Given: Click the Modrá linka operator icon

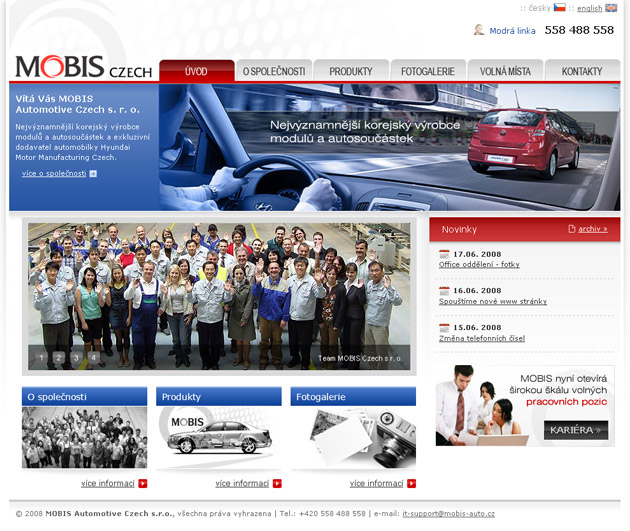Looking at the screenshot, I should tap(479, 30).
